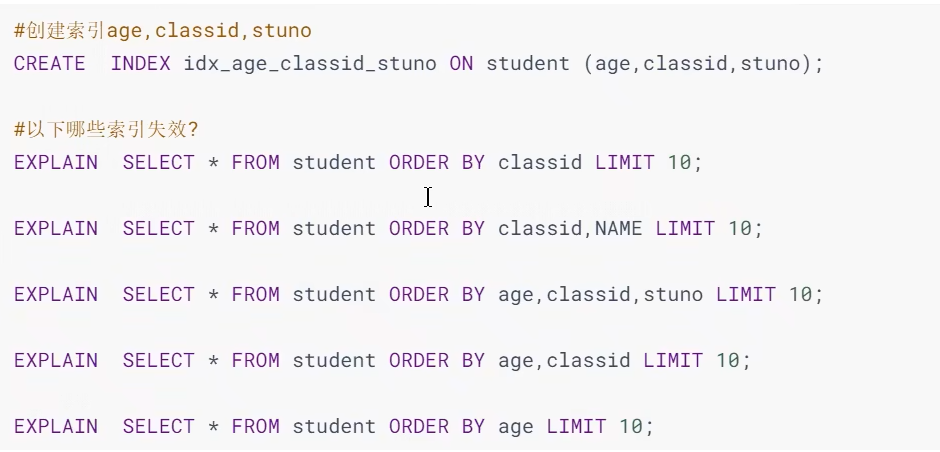This screenshot has width=940, height=452.
Task: Click the number 10 in the first query
Action: tap(679, 162)
